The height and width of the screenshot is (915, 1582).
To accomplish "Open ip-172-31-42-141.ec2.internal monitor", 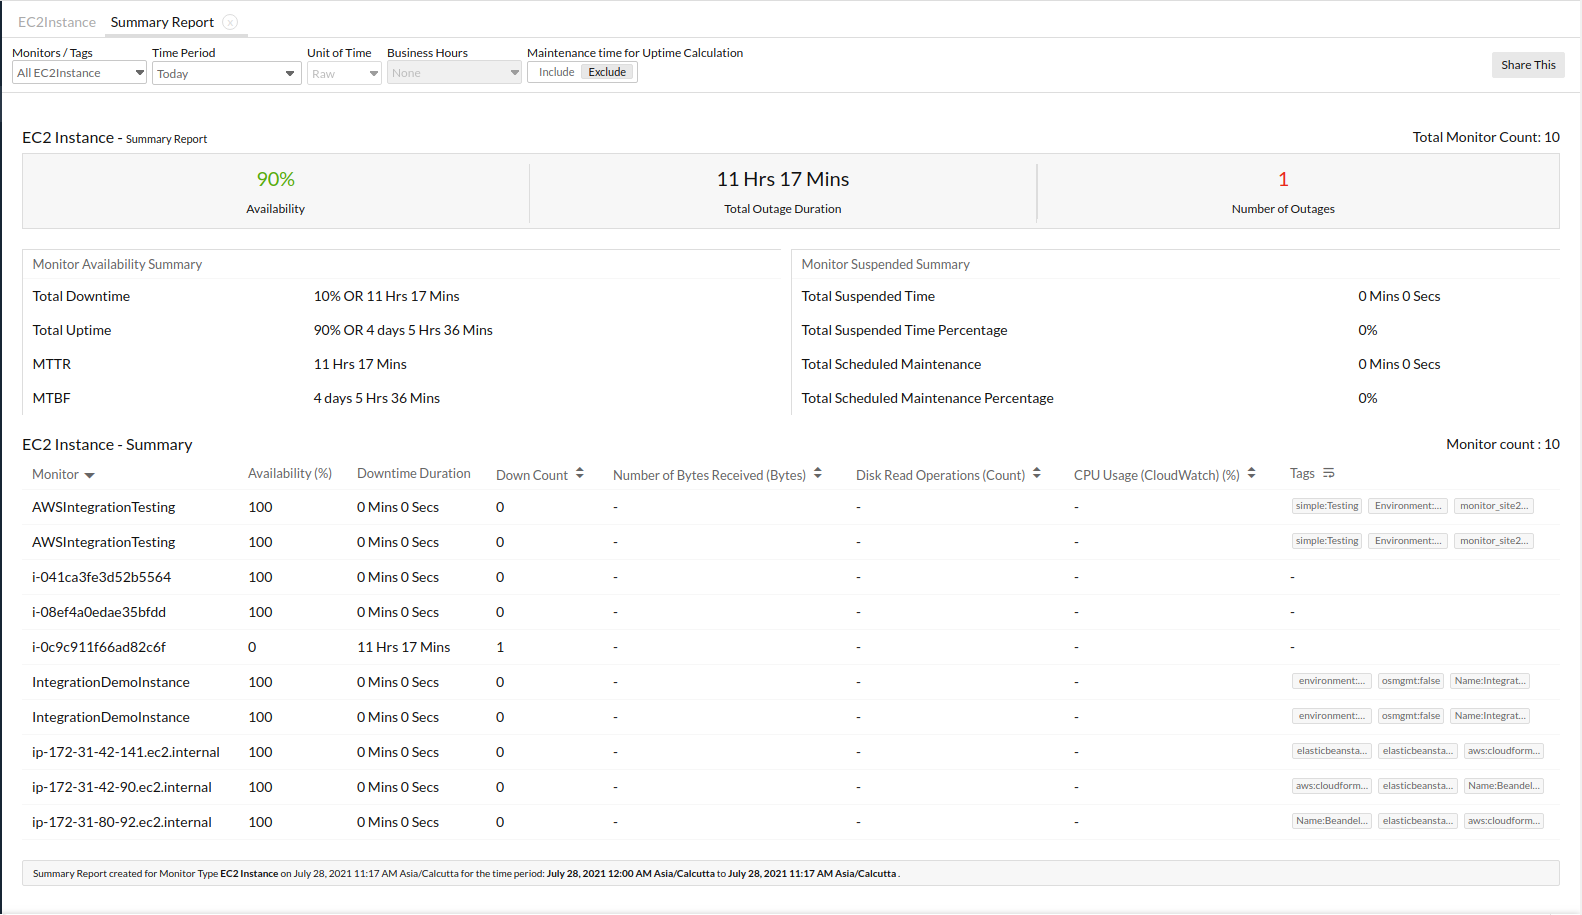I will (x=126, y=752).
